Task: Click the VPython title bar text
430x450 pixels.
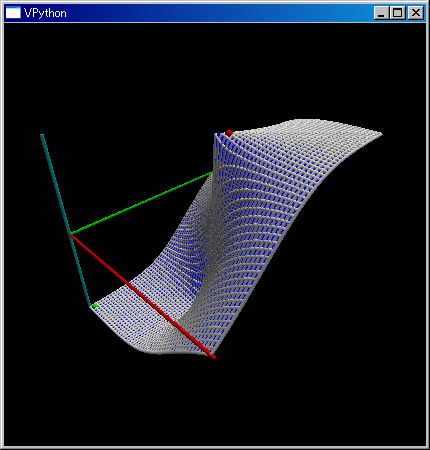Action: tap(45, 13)
